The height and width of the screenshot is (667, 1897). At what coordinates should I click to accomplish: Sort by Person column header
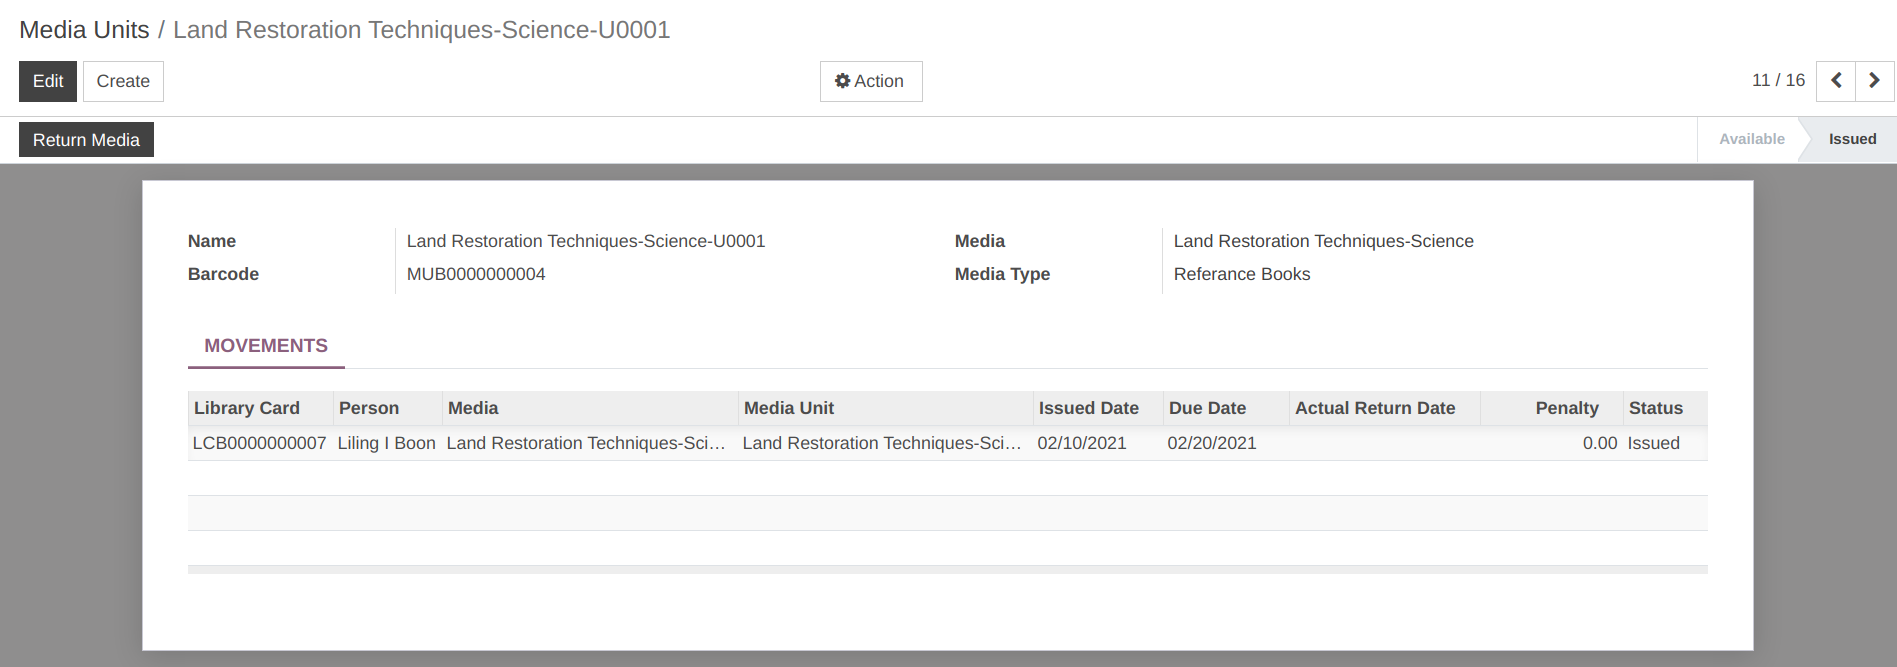tap(387, 408)
